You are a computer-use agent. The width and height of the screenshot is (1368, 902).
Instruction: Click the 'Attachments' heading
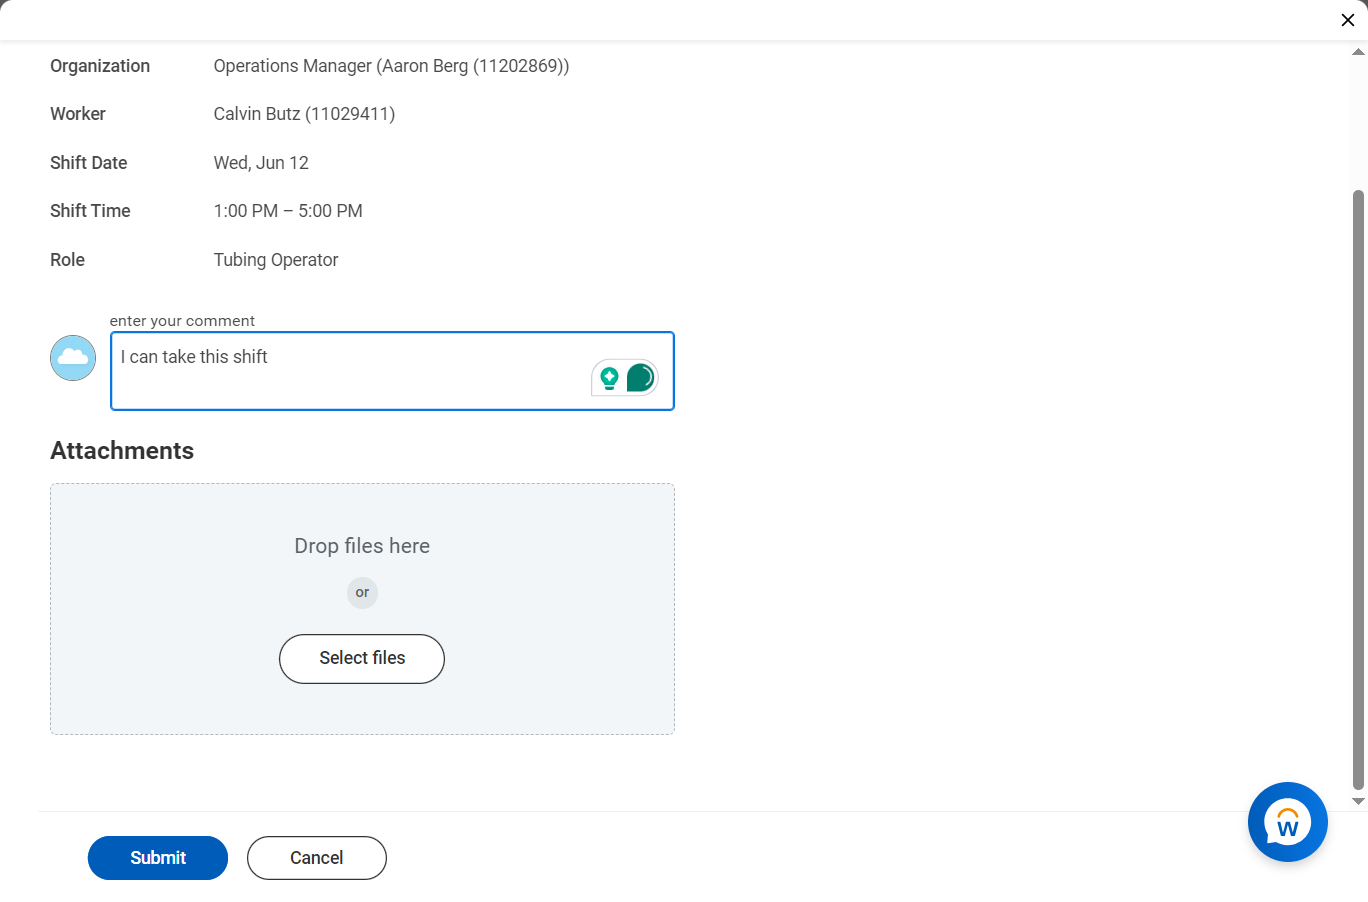122,451
